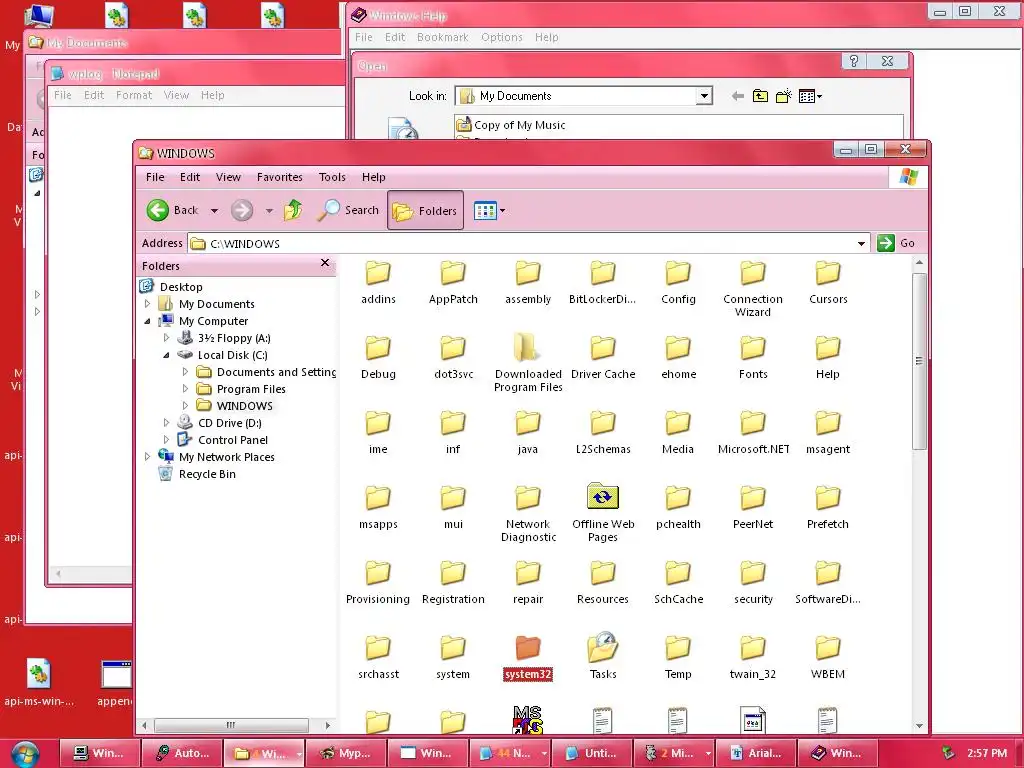Expand My Network Places node
The height and width of the screenshot is (768, 1024).
pos(148,456)
